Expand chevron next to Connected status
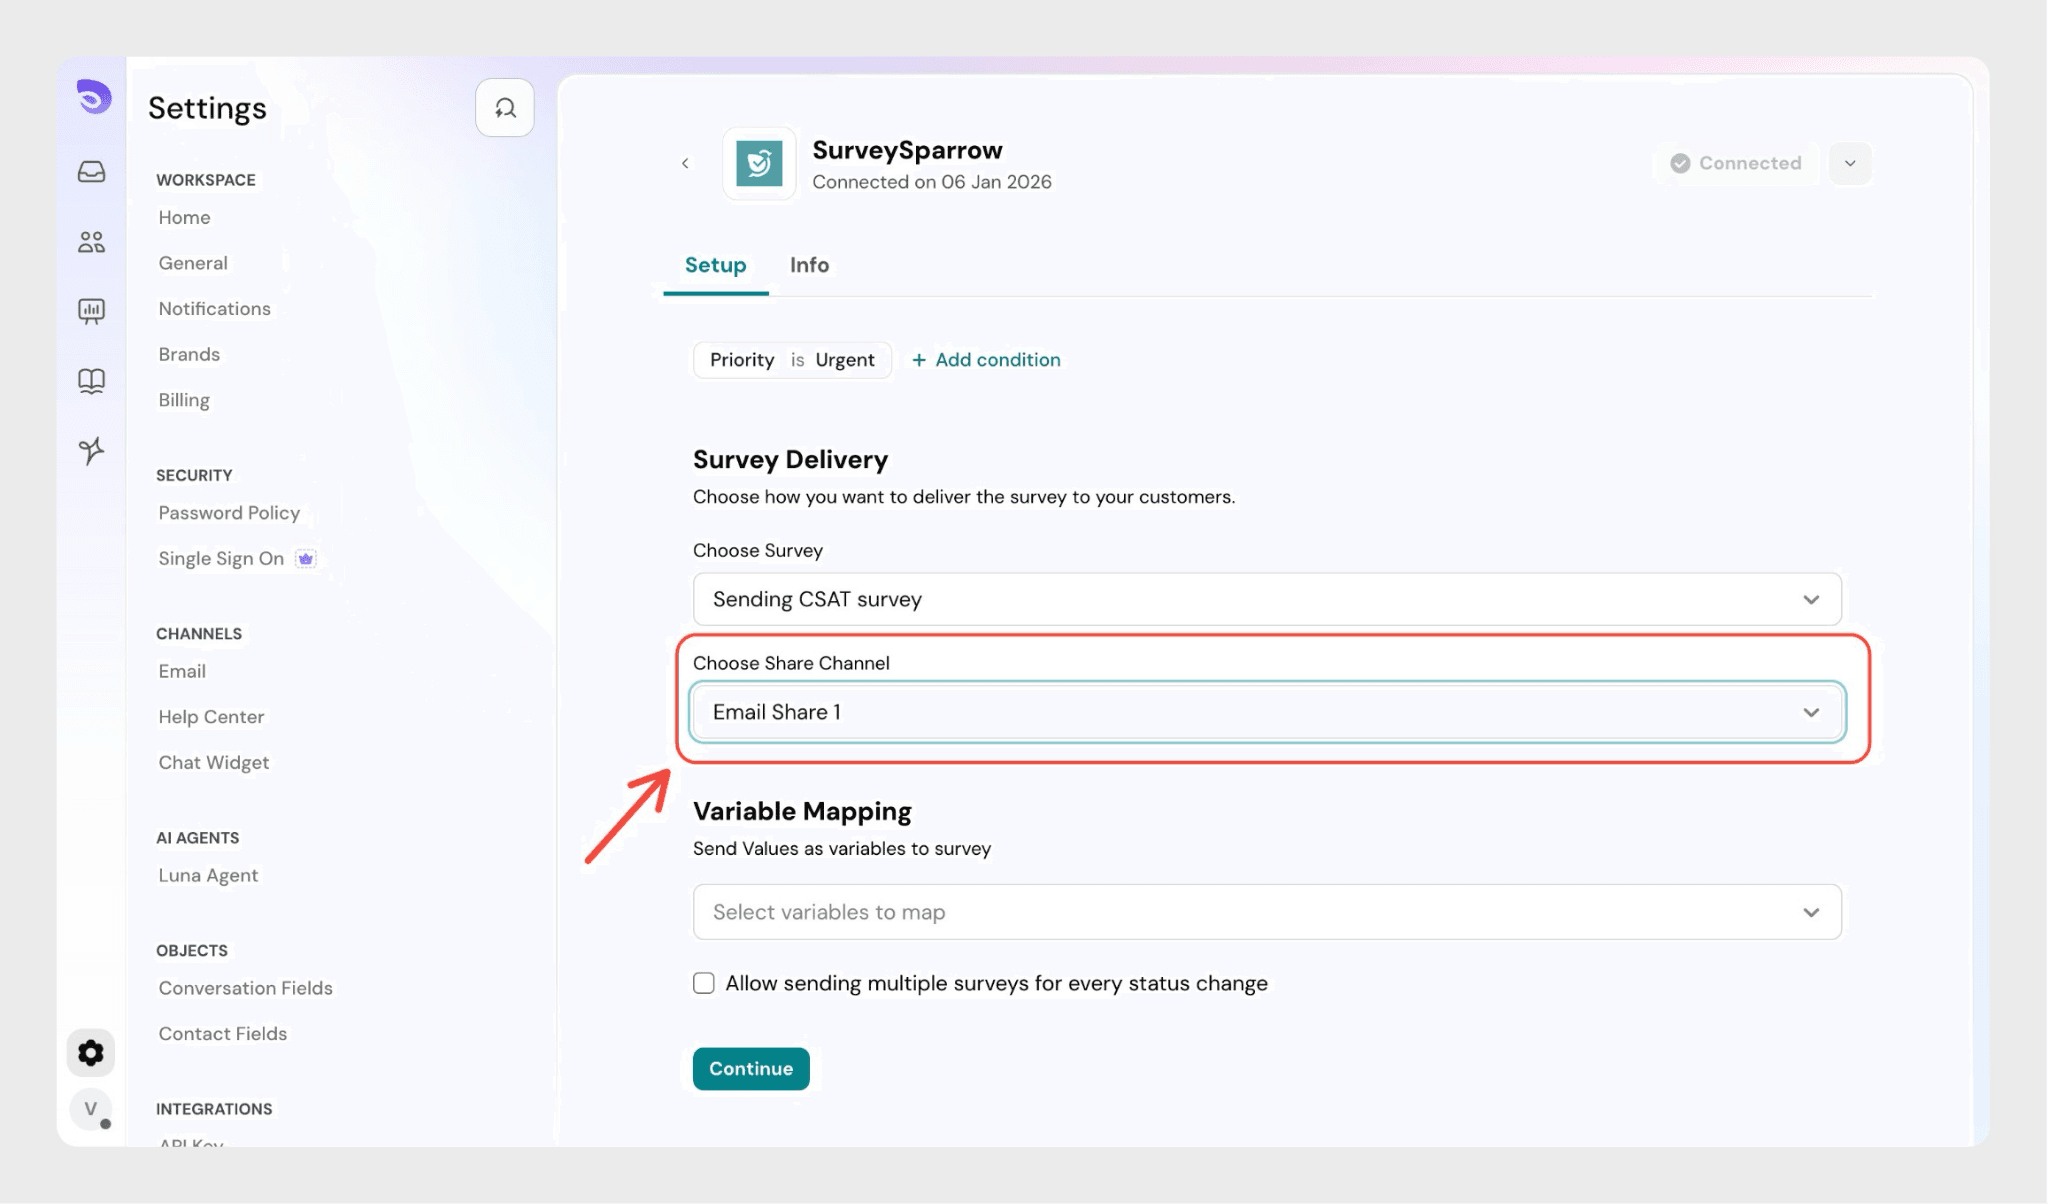 (1850, 163)
